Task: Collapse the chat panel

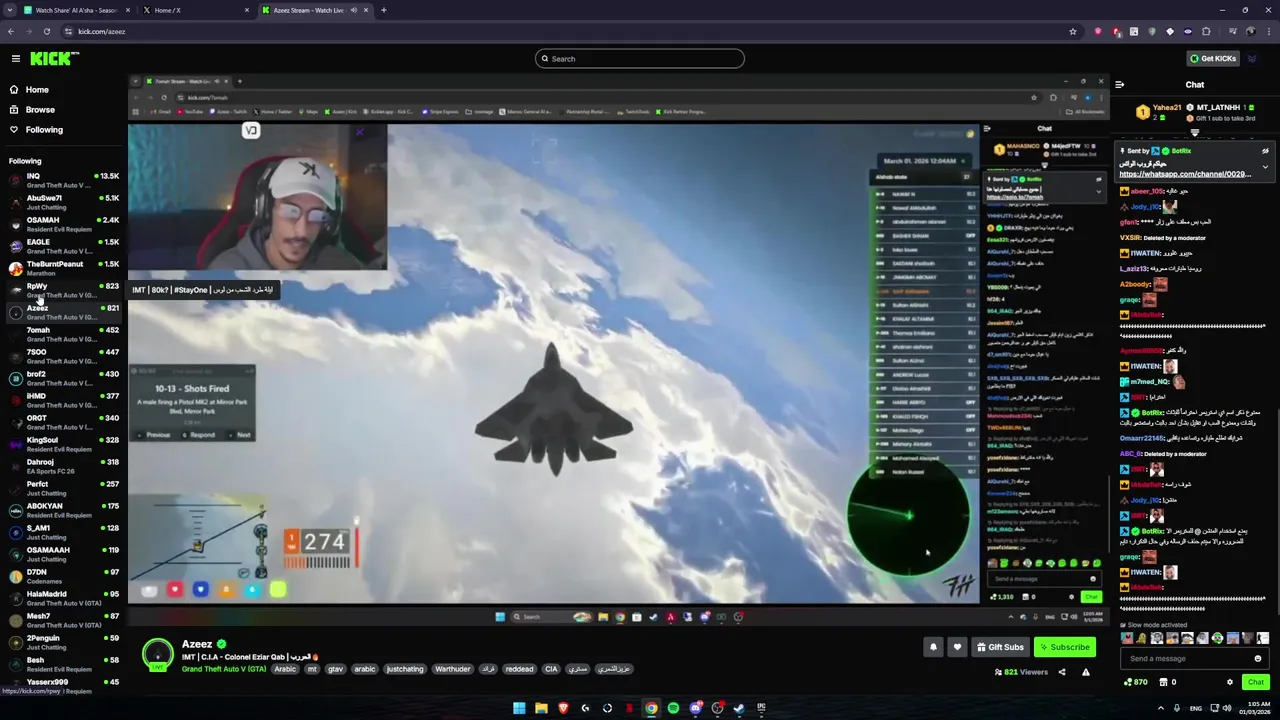Action: [x=1120, y=85]
